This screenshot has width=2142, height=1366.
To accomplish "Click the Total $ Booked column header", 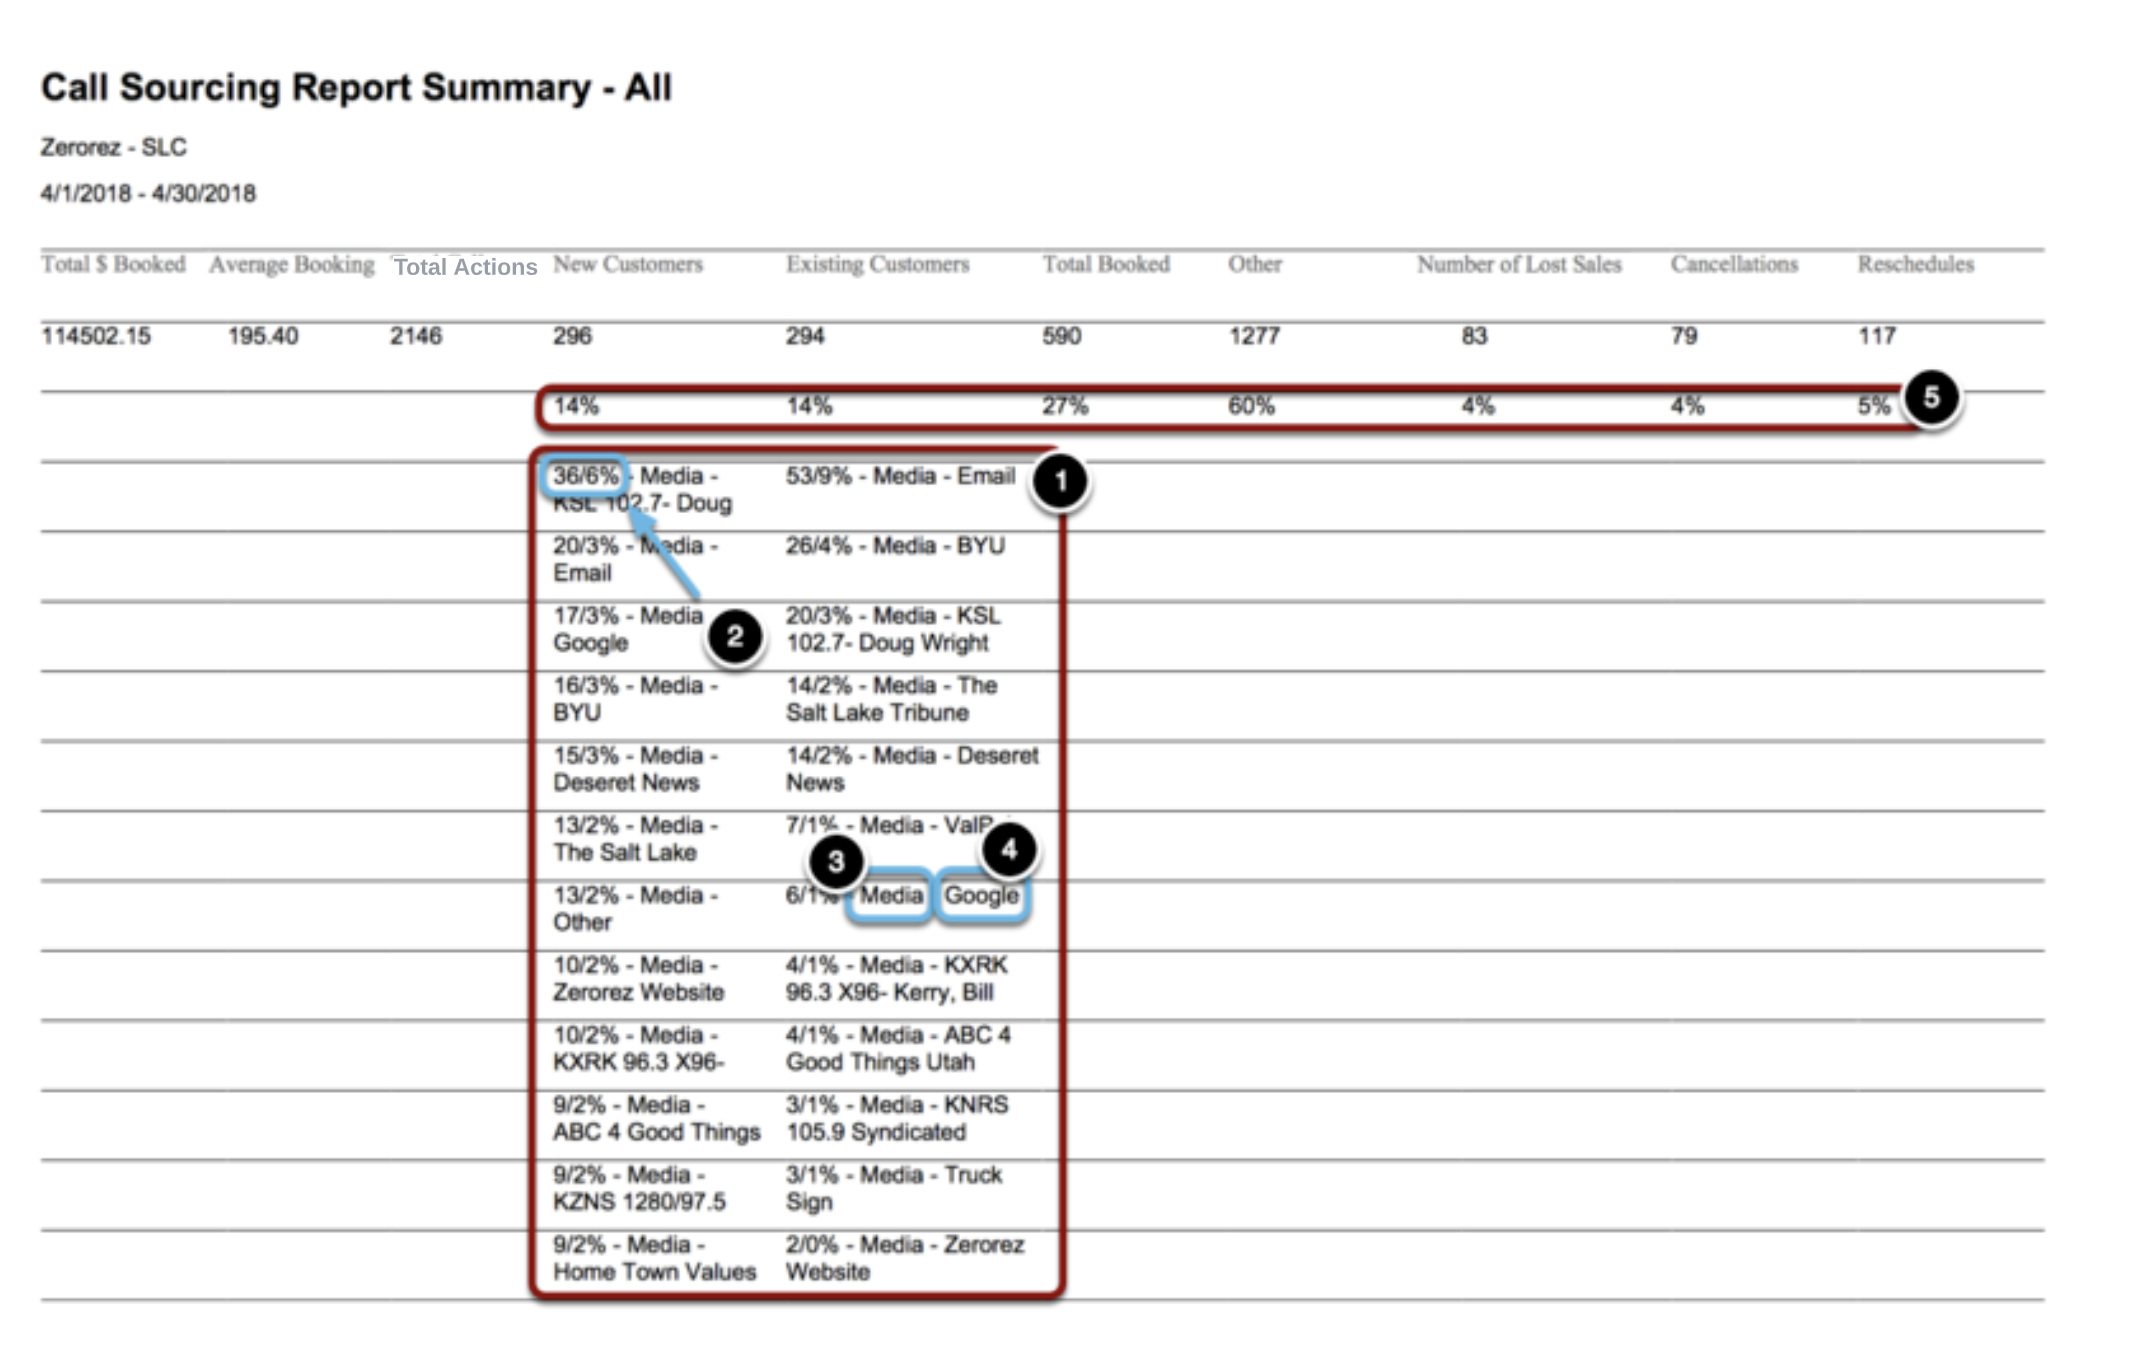I will click(x=113, y=264).
